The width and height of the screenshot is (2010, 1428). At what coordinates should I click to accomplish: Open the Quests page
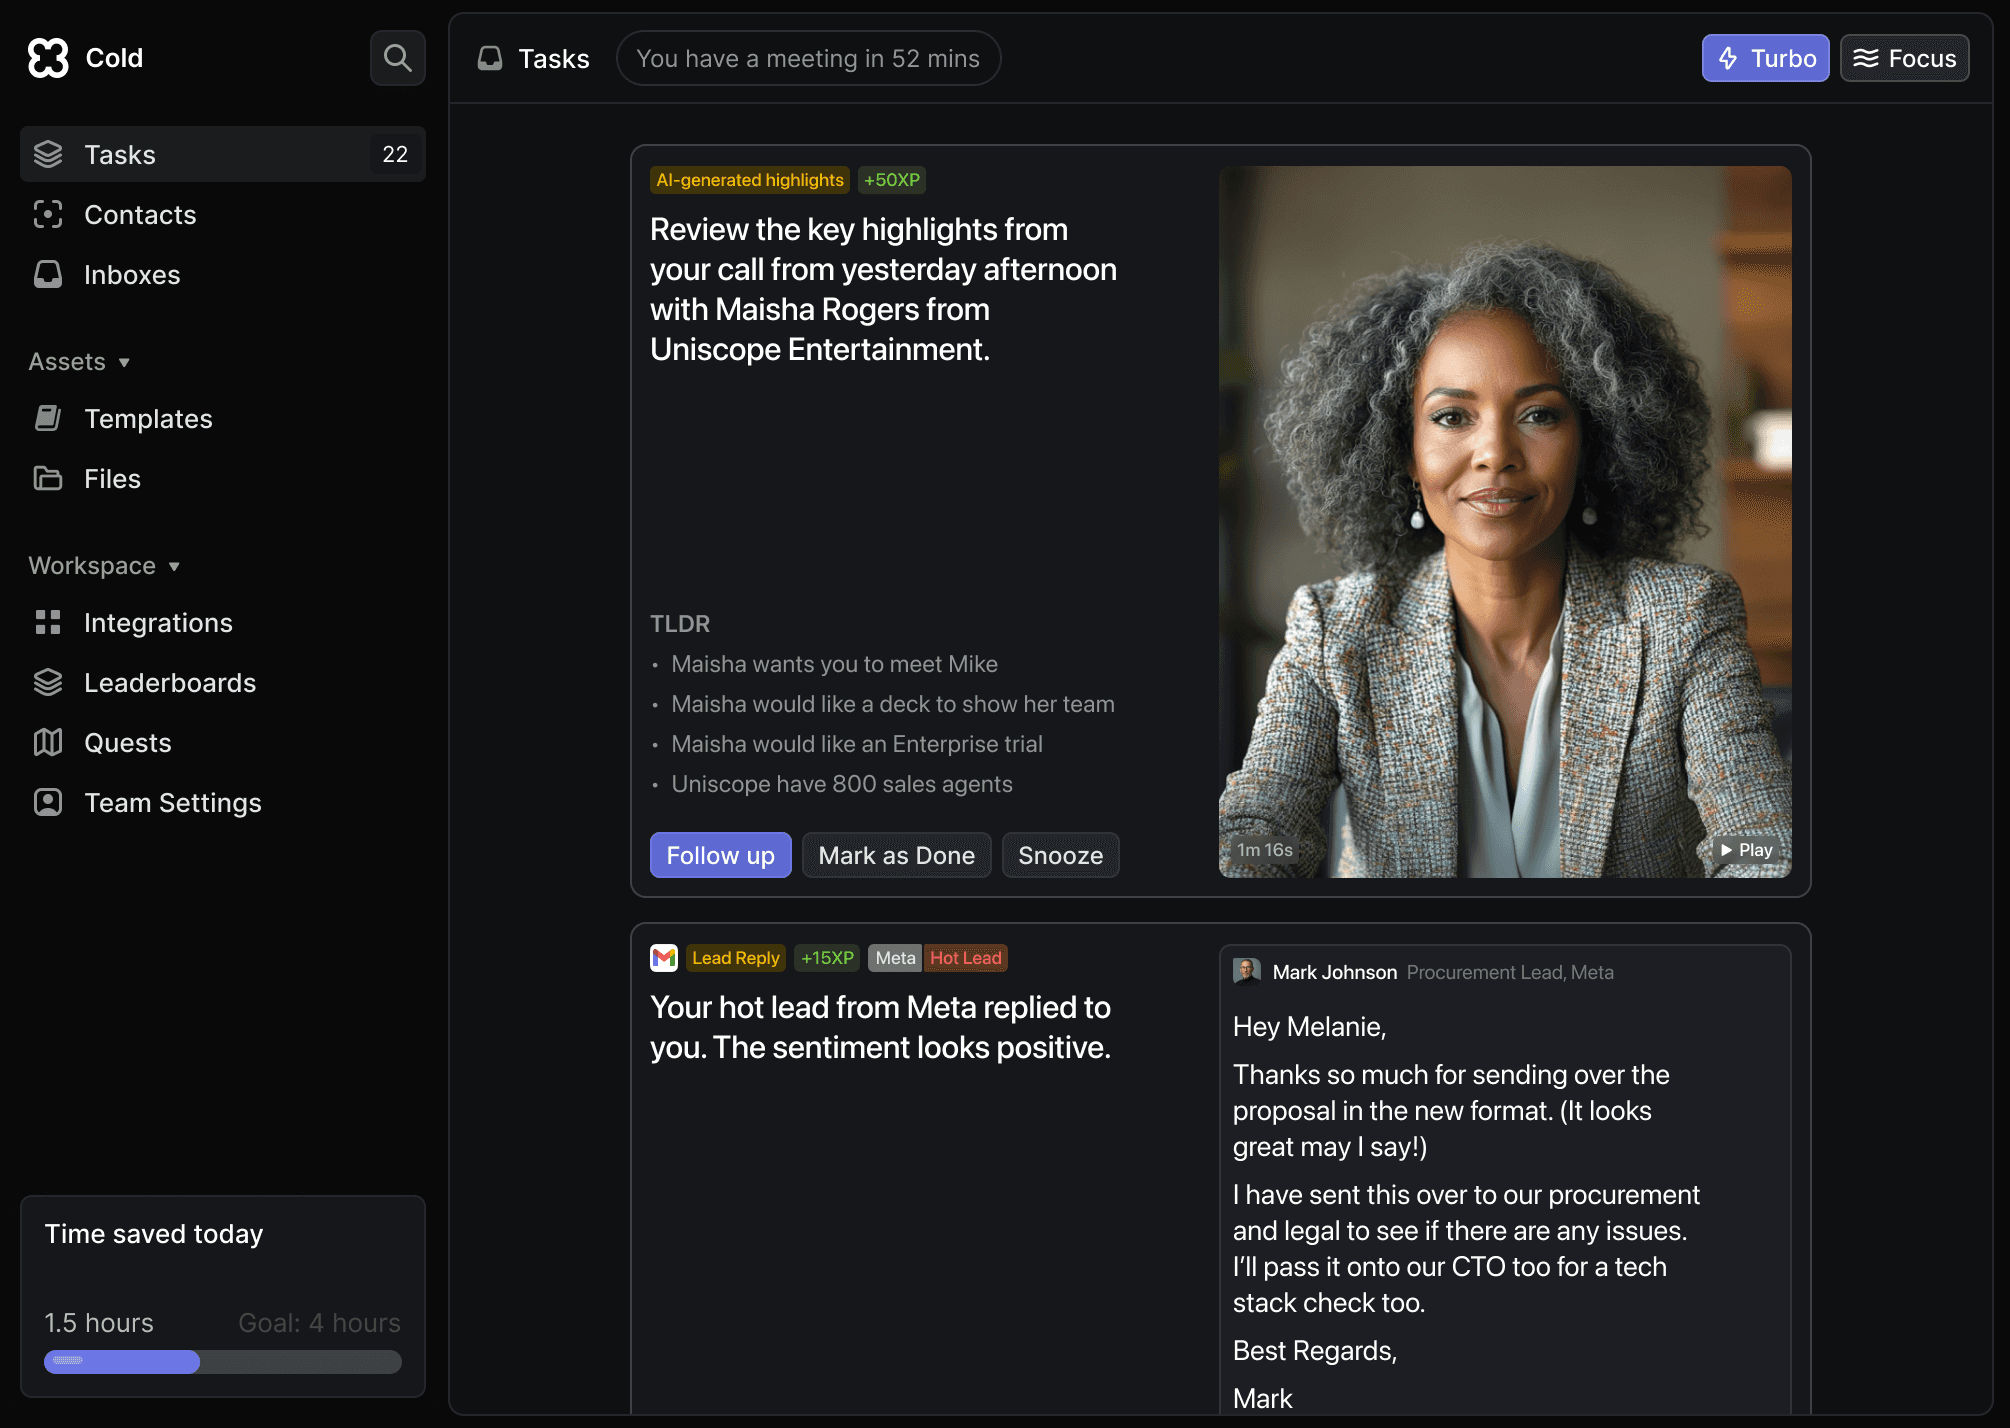coord(128,743)
